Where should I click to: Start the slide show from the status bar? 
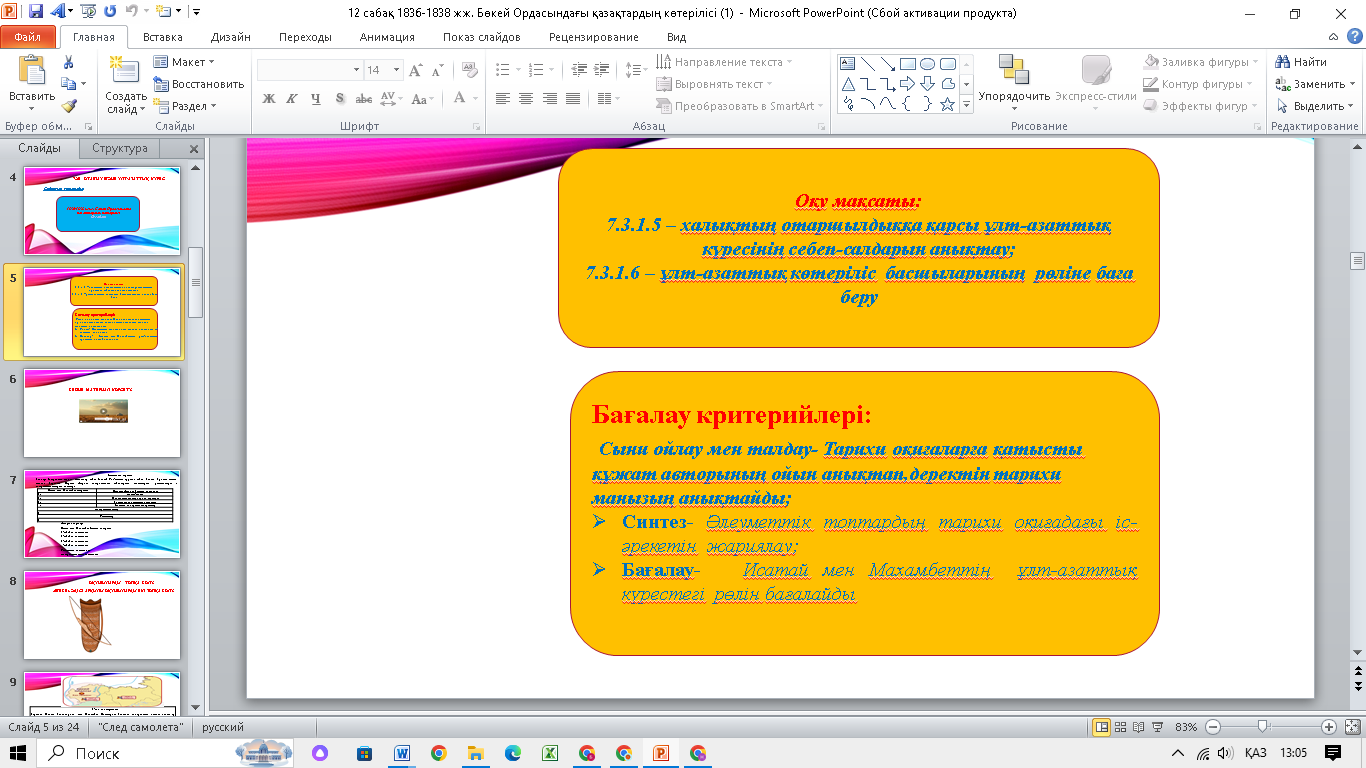coord(1158,727)
